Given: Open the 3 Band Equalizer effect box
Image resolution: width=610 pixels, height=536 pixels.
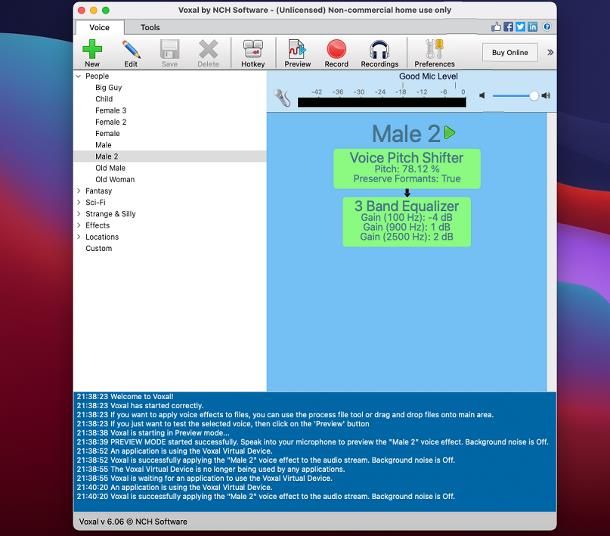Looking at the screenshot, I should [x=407, y=222].
